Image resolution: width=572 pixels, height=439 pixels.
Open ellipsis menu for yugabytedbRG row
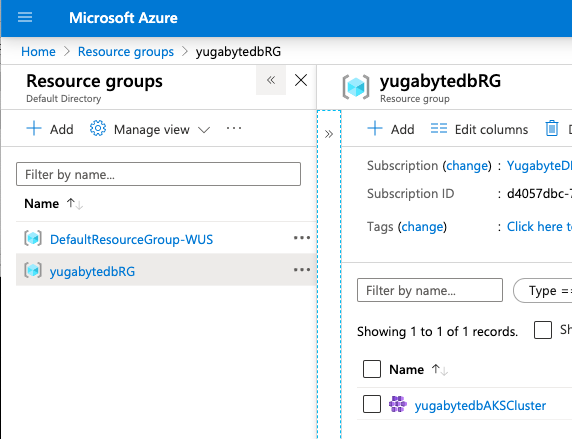point(302,270)
